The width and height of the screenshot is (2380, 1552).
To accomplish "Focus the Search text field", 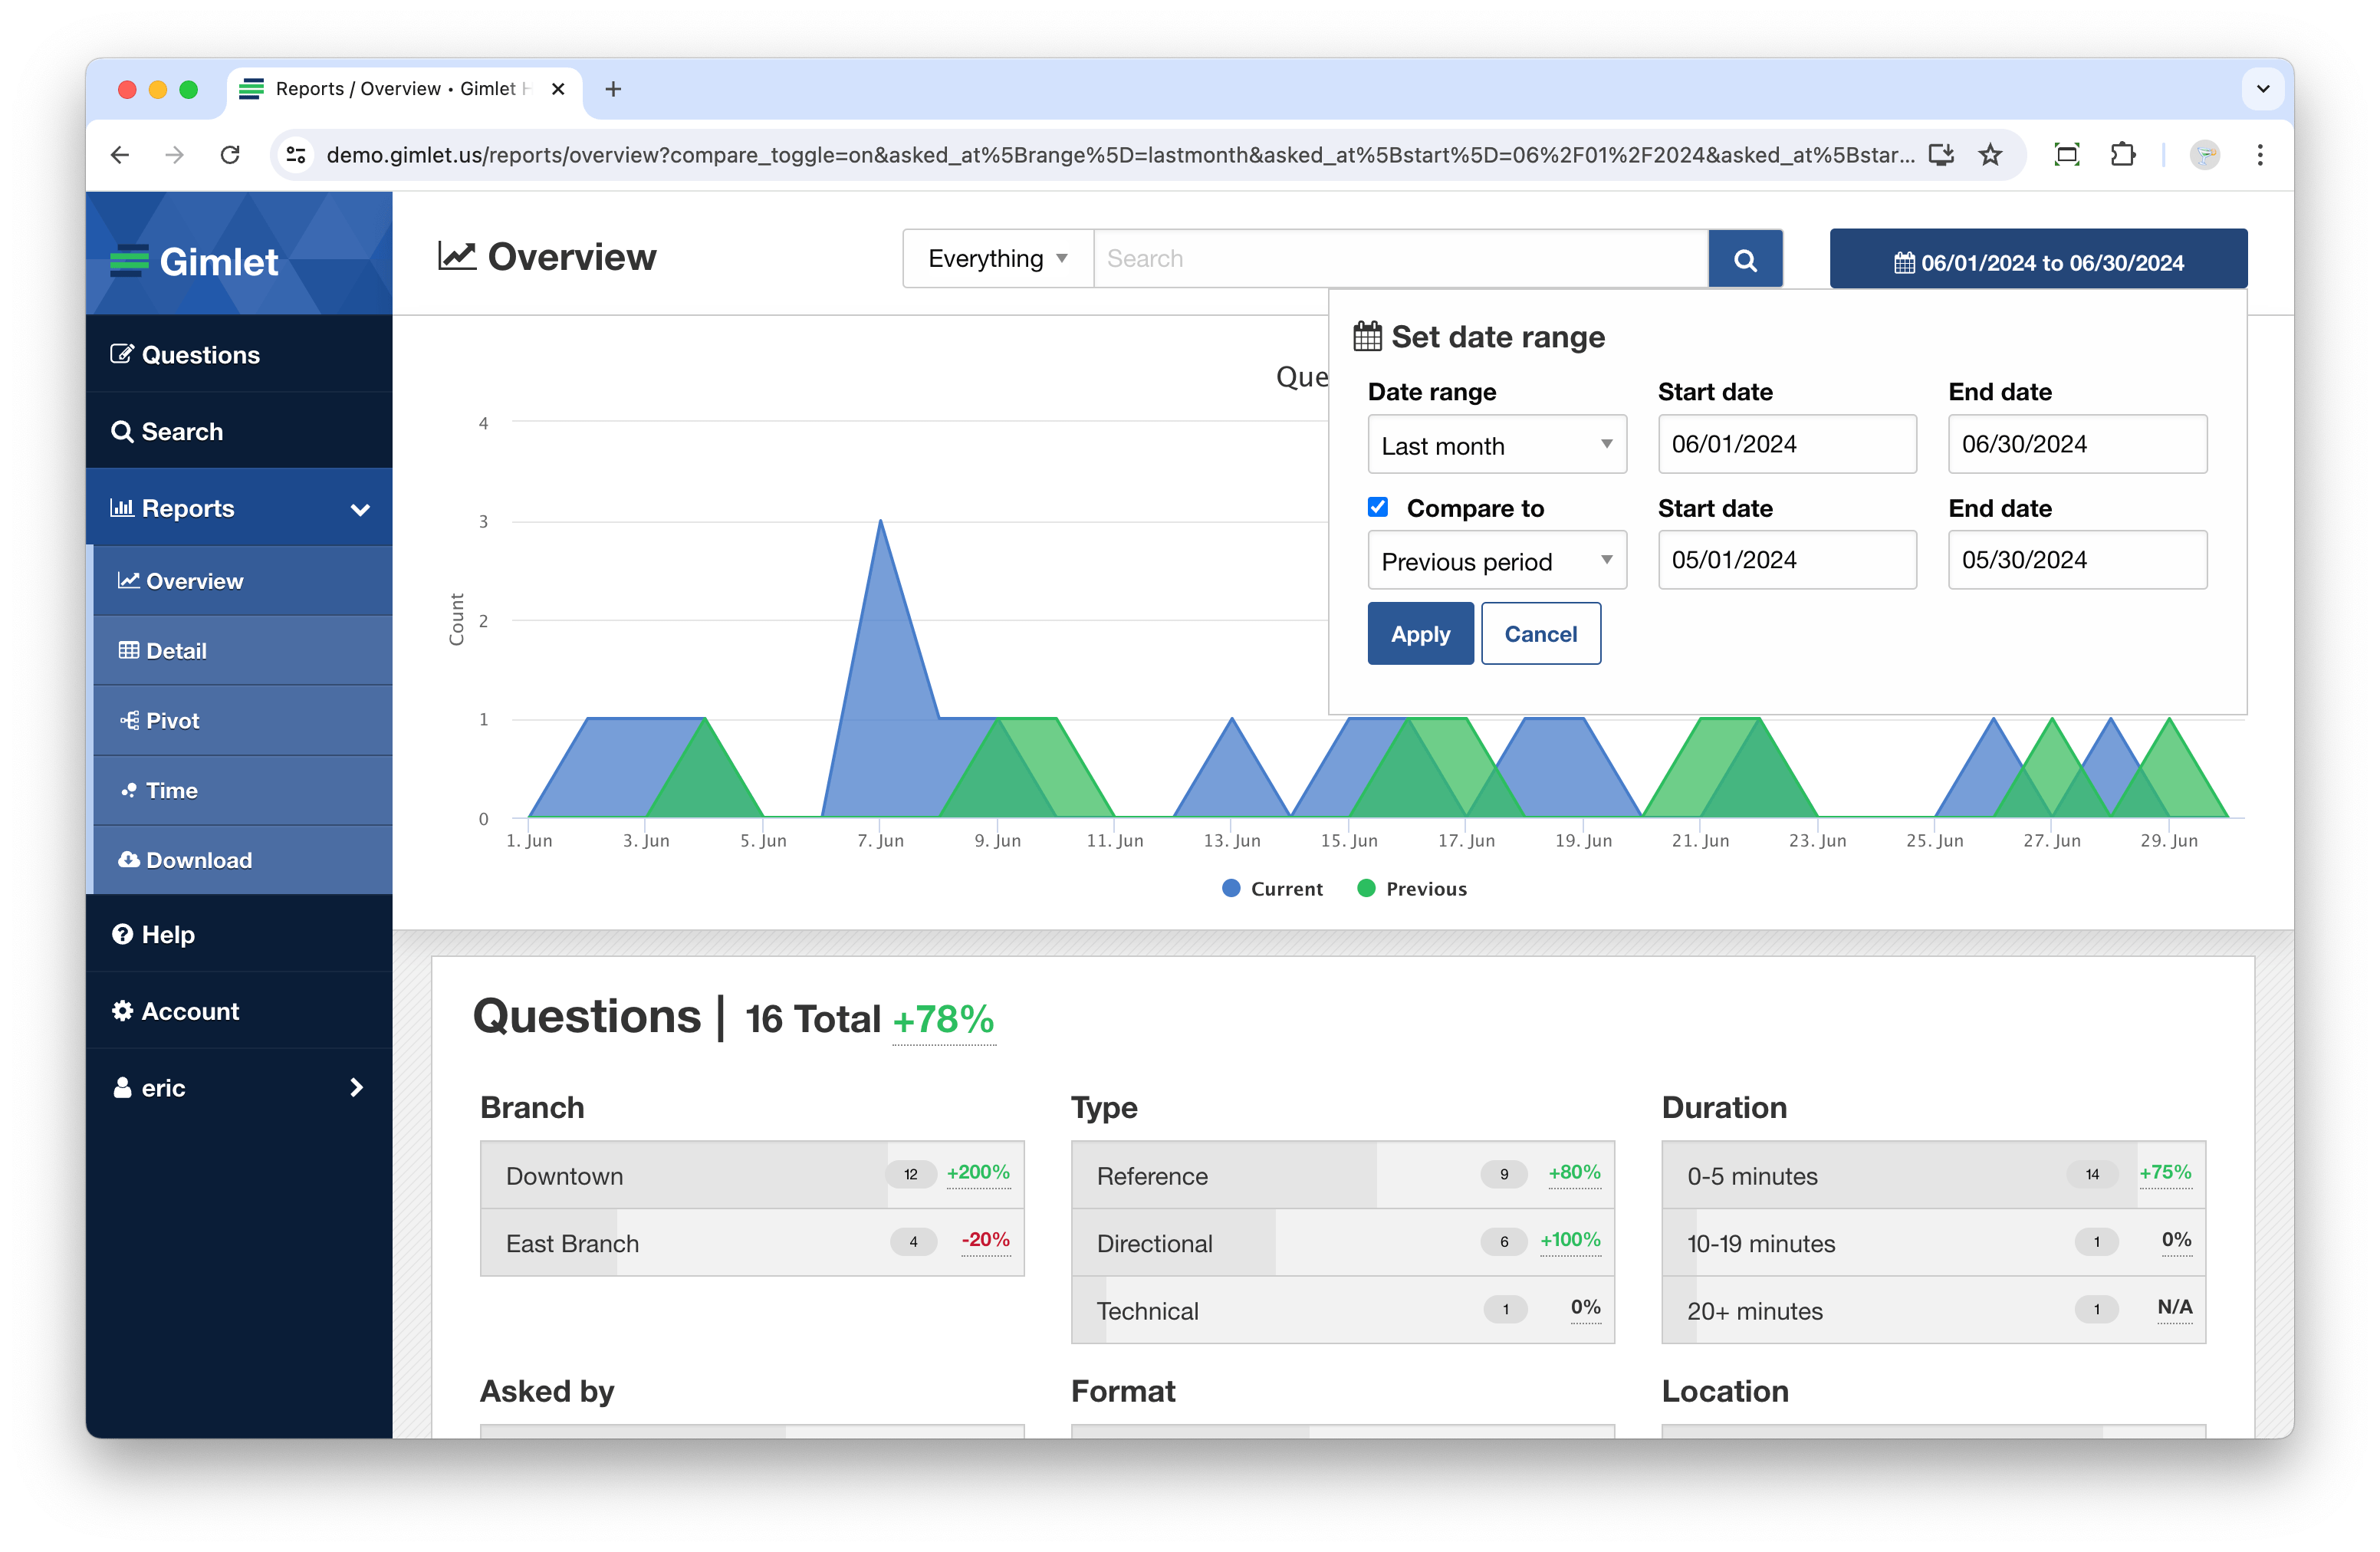I will pos(1400,259).
